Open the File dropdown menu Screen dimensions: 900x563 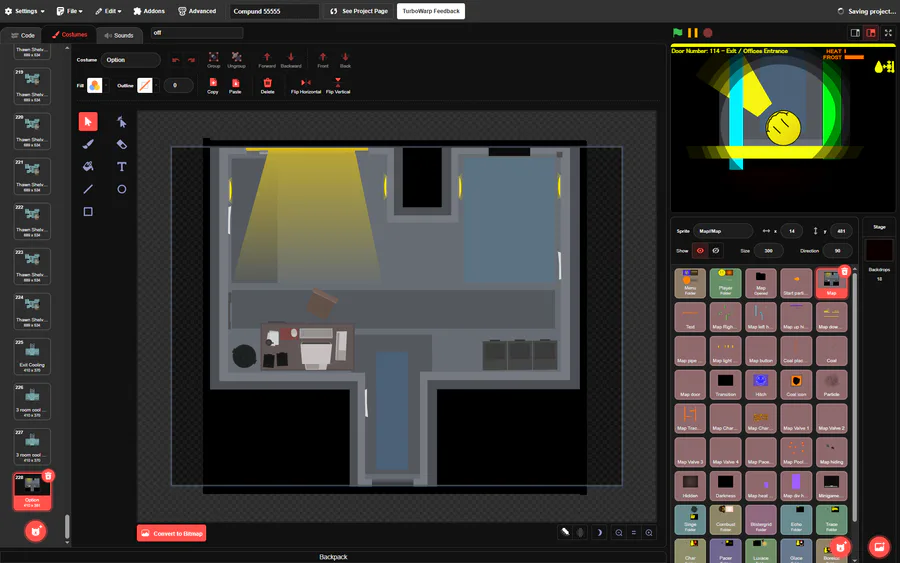coord(69,11)
